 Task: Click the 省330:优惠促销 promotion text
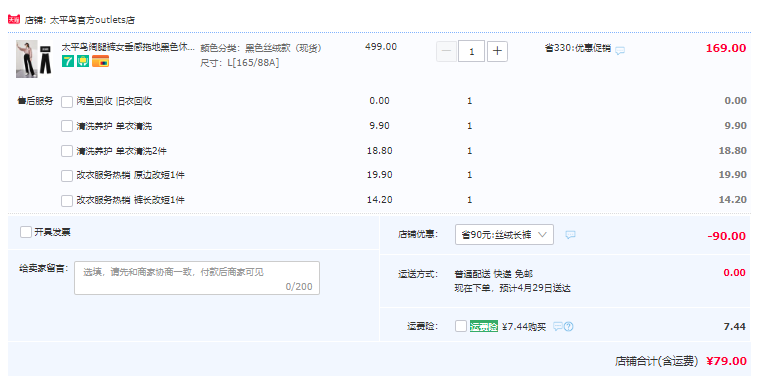tap(578, 48)
